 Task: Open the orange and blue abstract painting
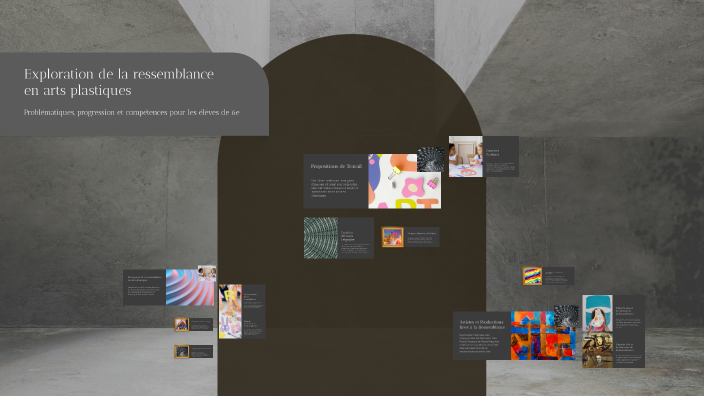pyautogui.click(x=543, y=335)
